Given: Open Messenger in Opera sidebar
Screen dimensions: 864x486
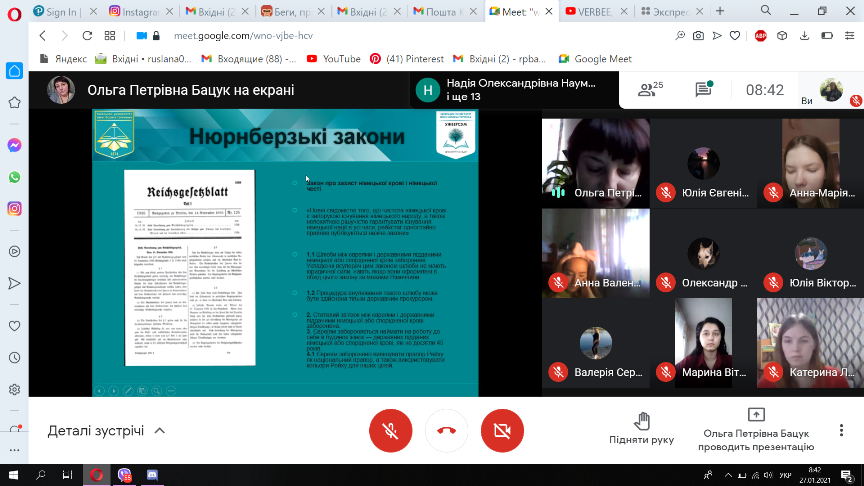Looking at the screenshot, I should pos(14,145).
